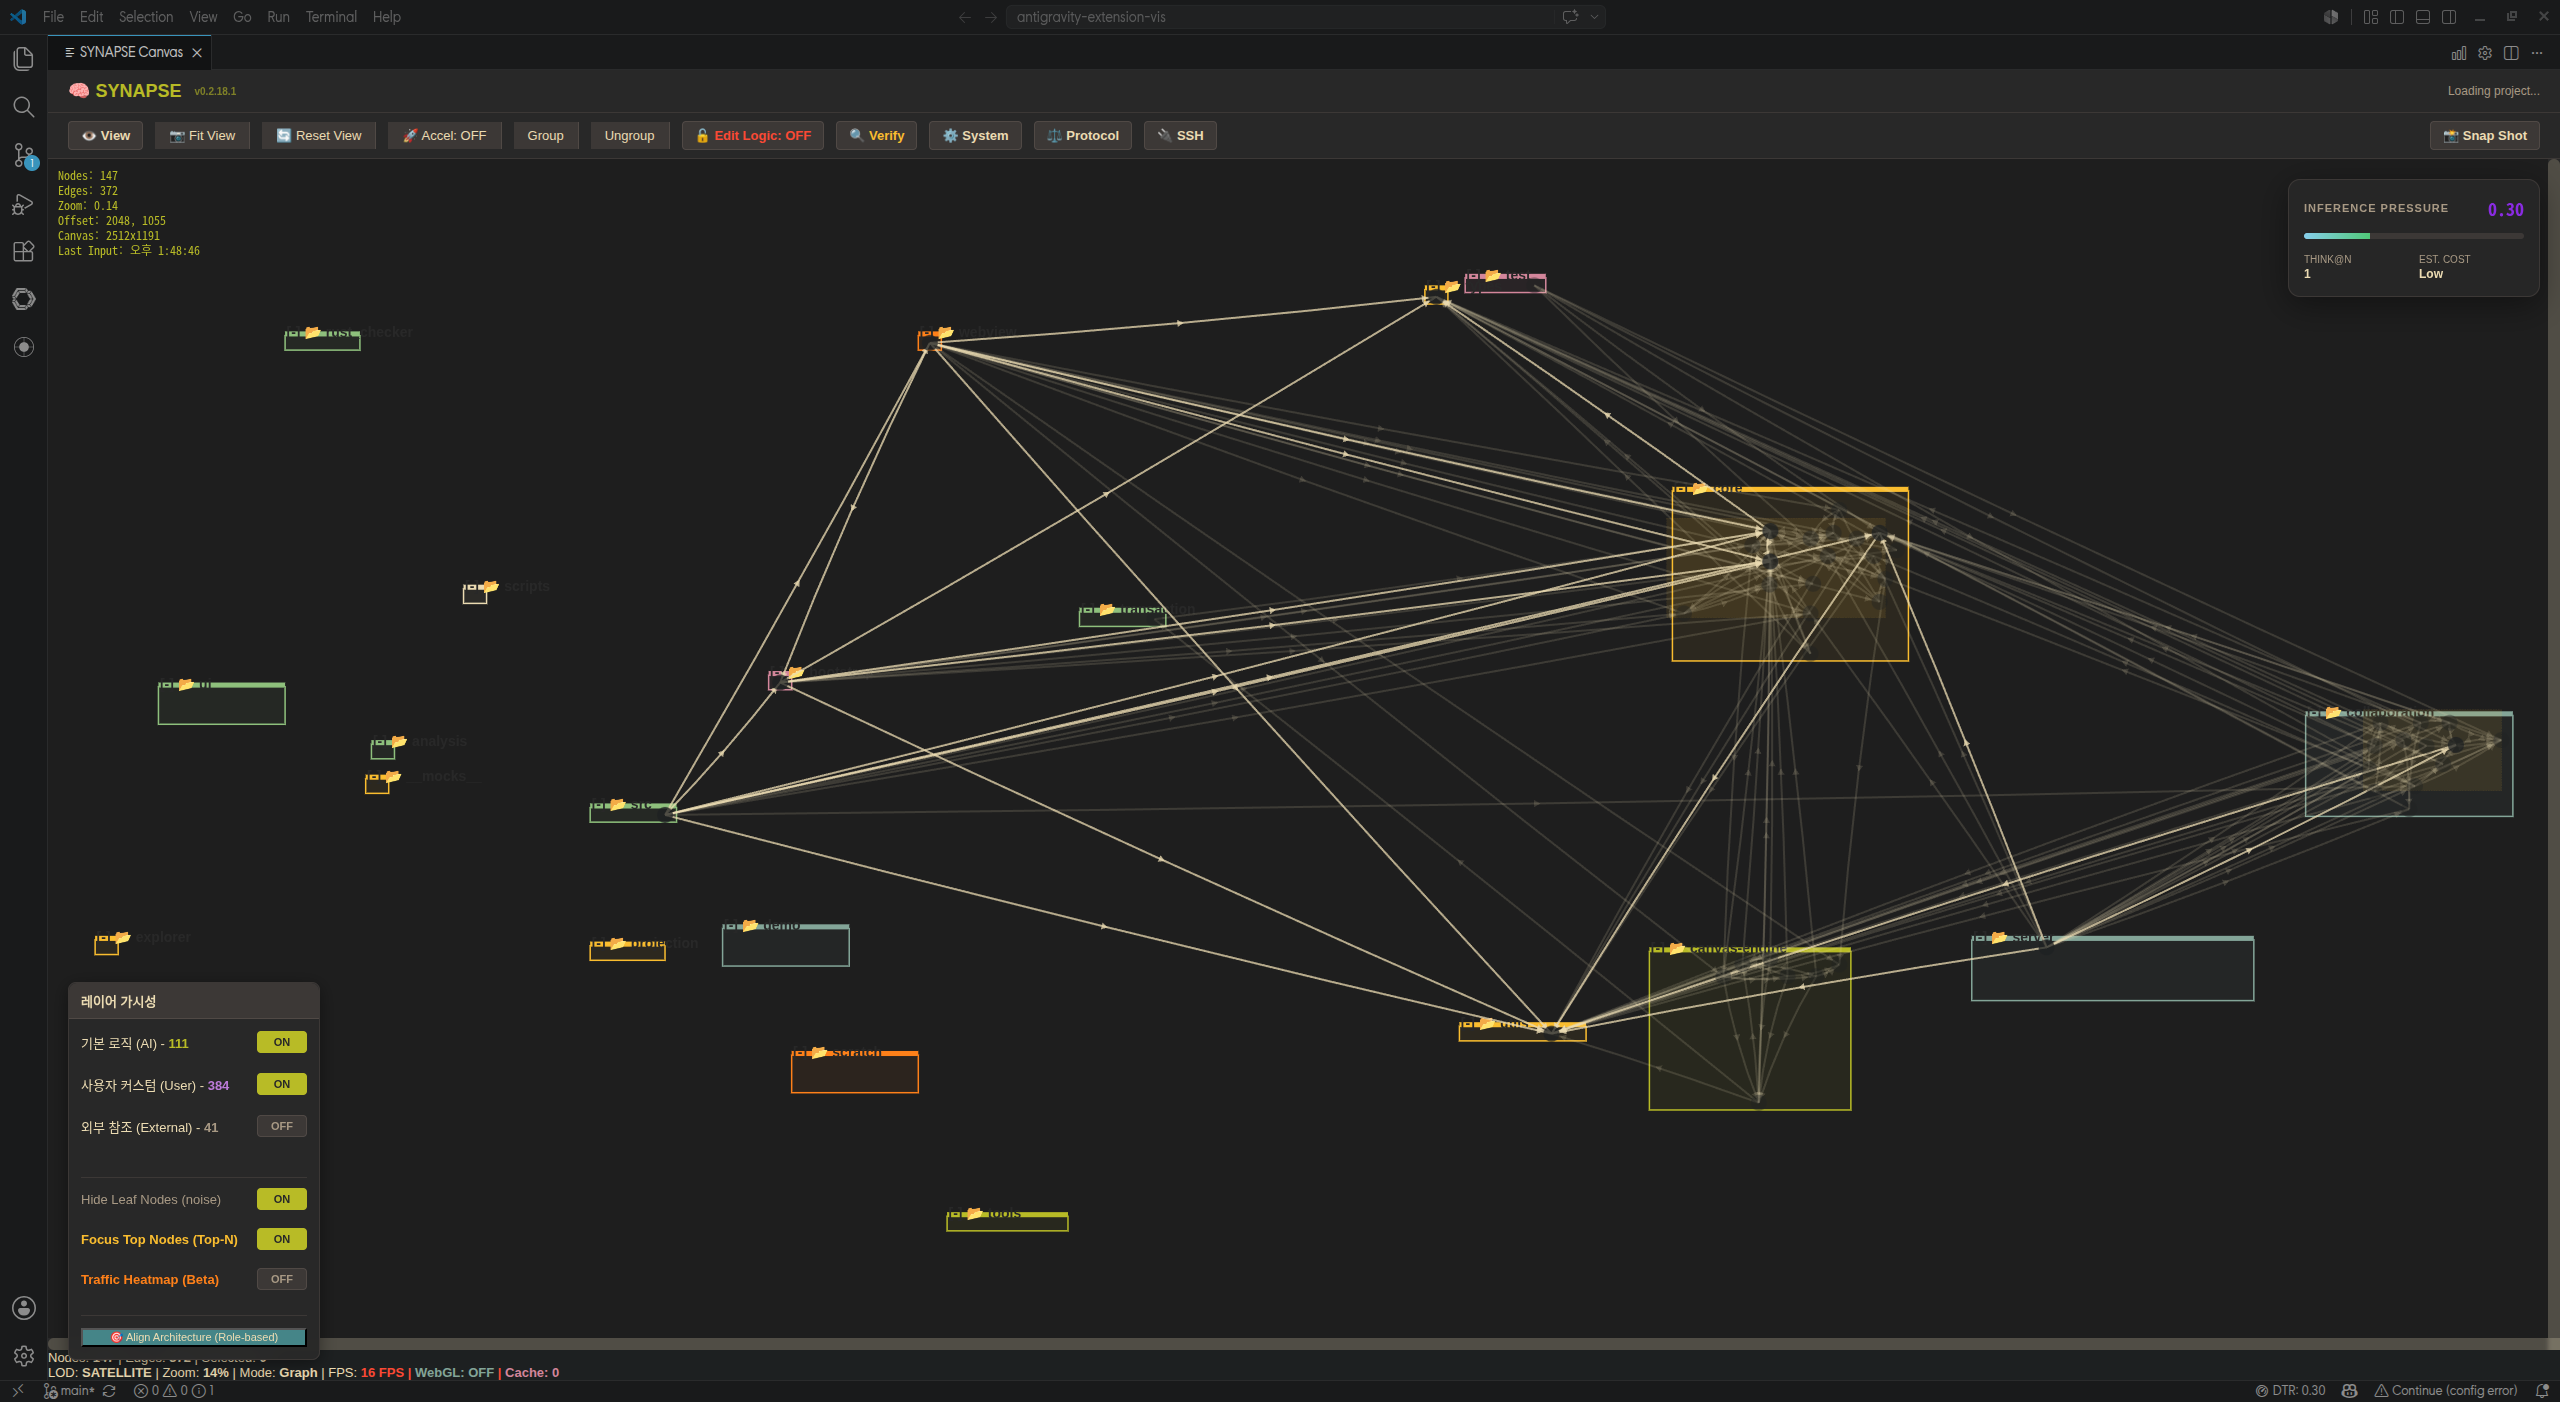Click Align Architecture (Role-based) button
Screen dimensions: 2560x1402
[194, 1337]
